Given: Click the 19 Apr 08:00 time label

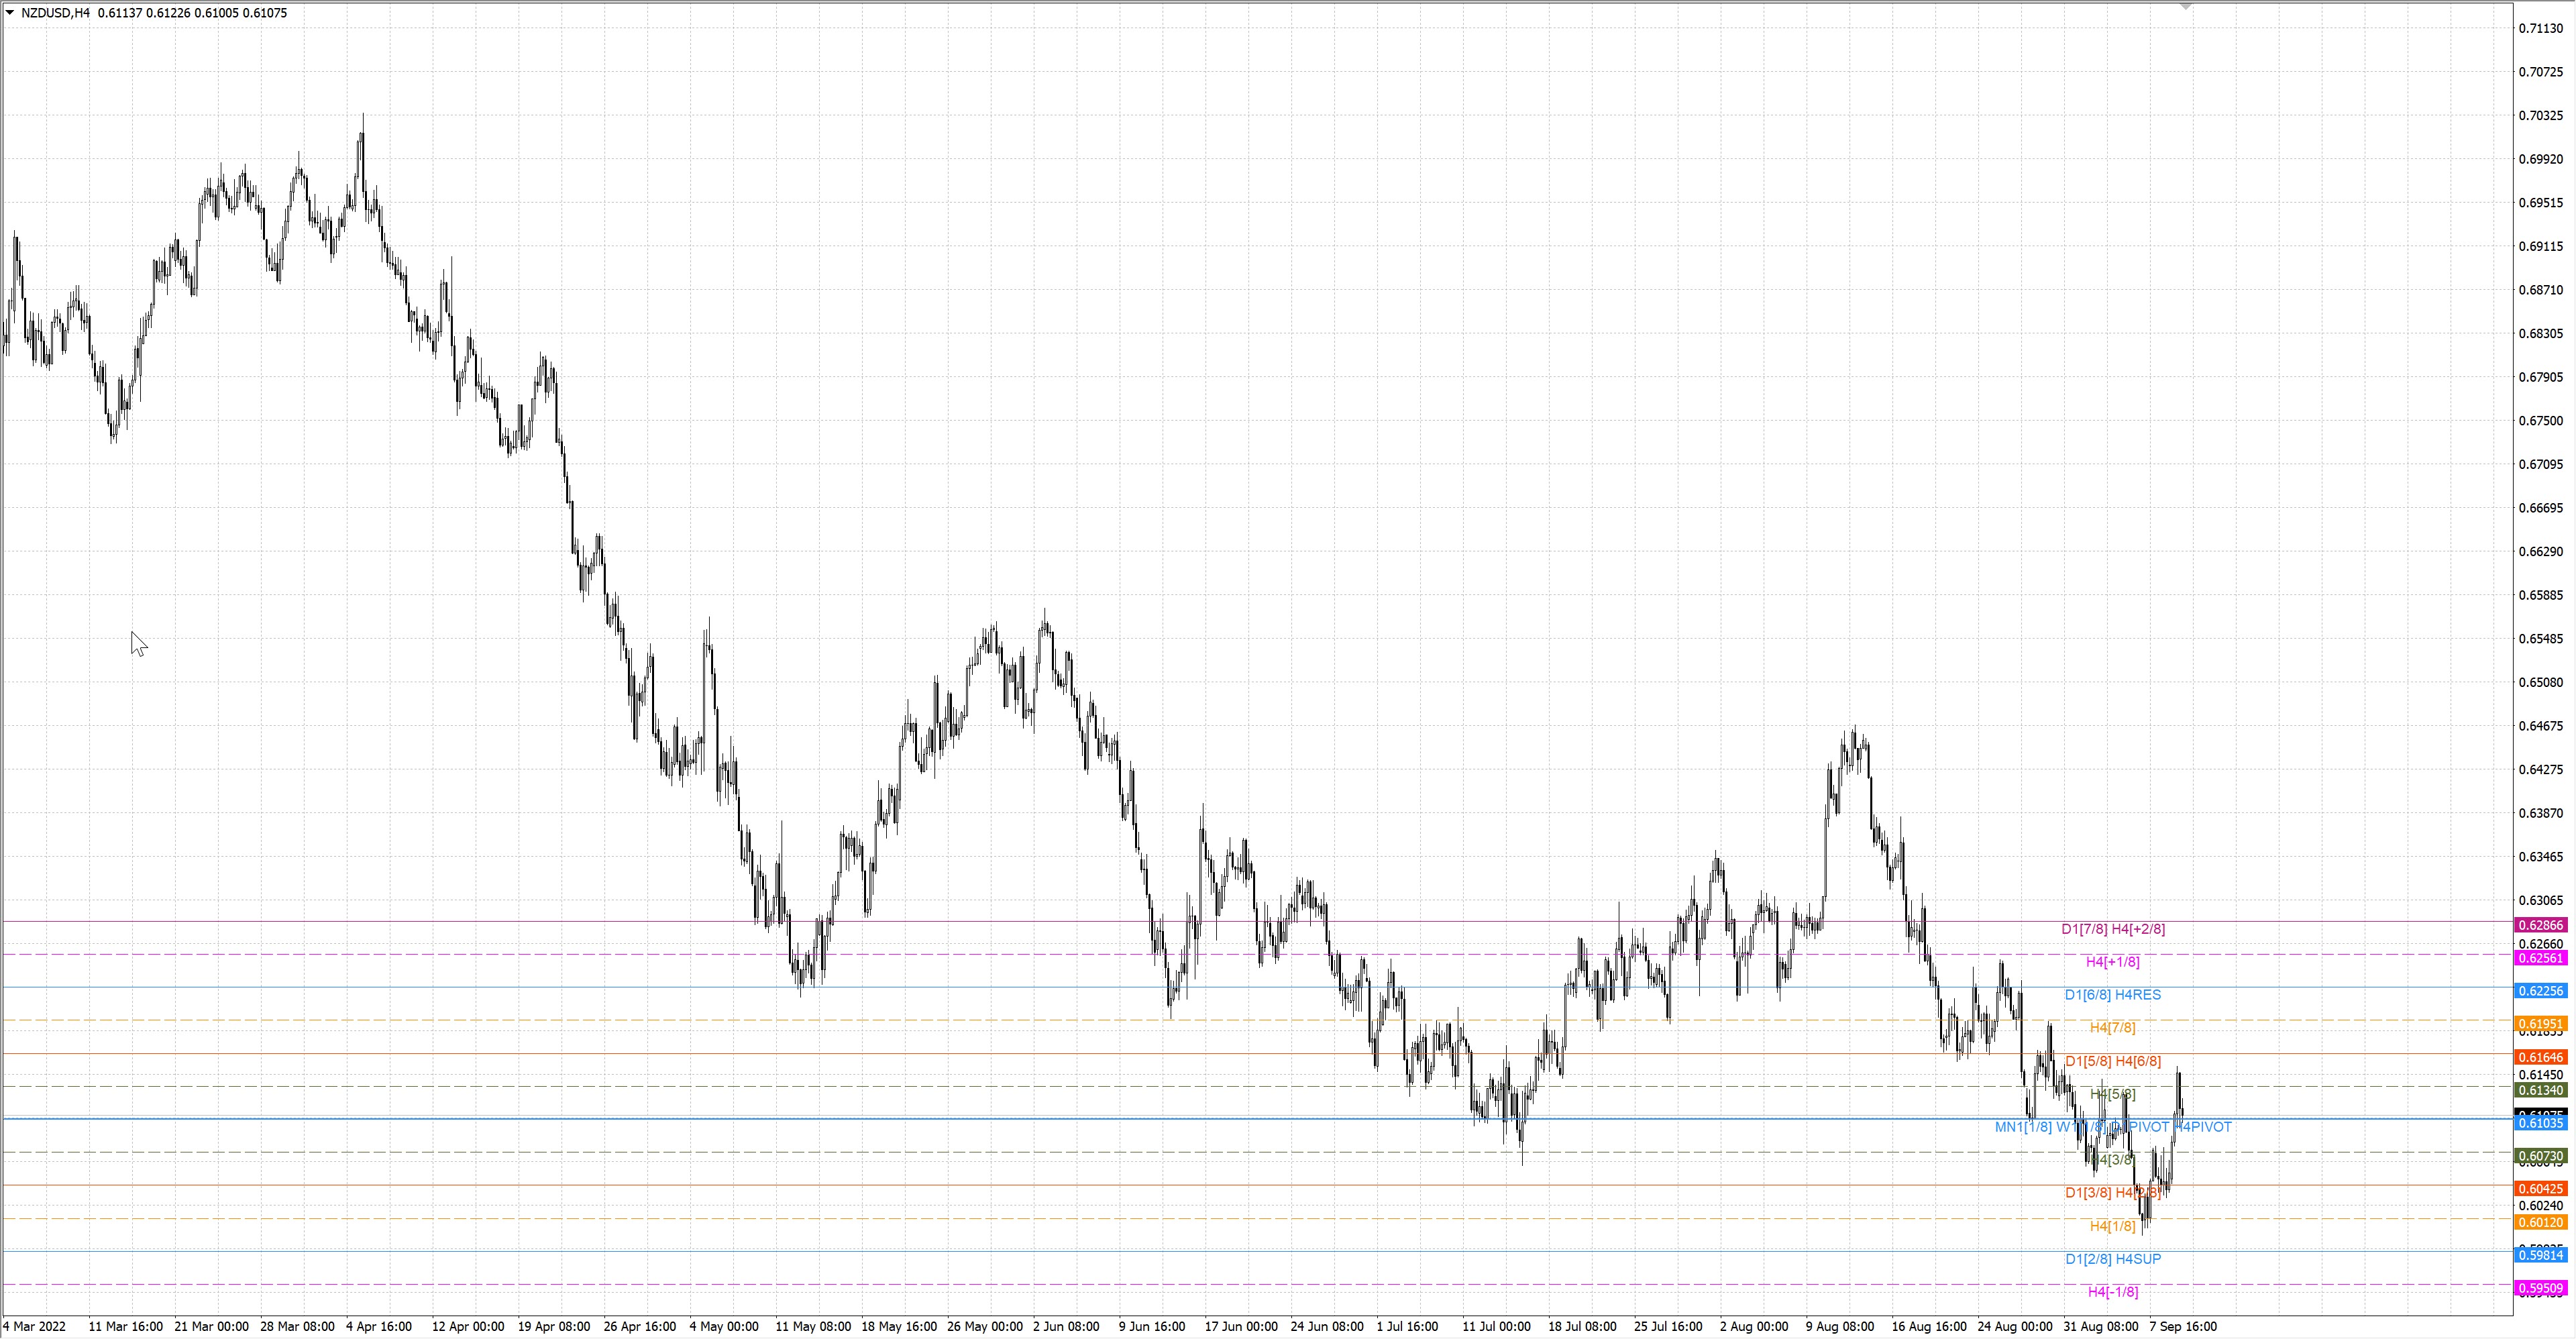Looking at the screenshot, I should point(554,1327).
